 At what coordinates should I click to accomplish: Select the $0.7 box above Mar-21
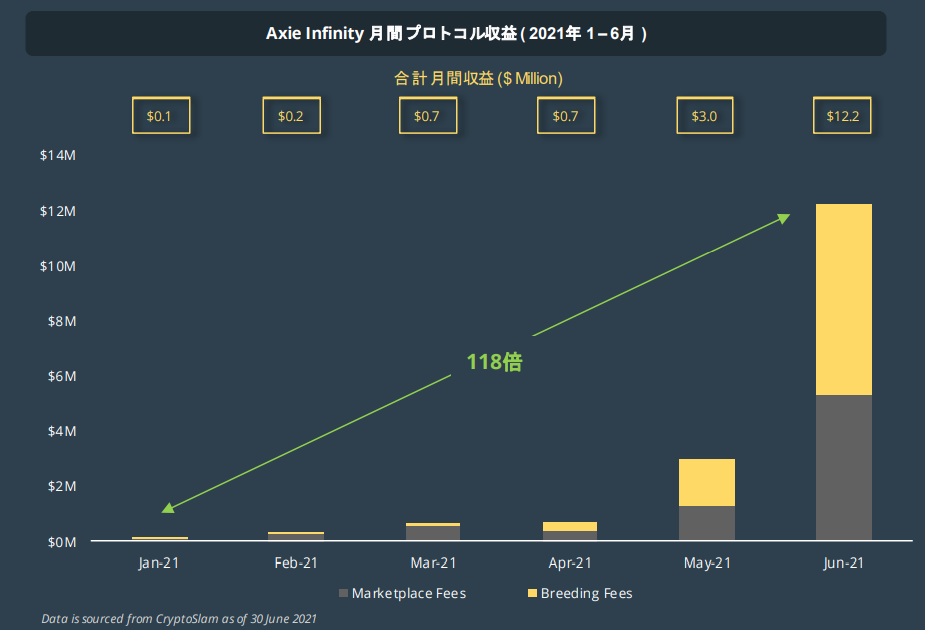[x=428, y=116]
